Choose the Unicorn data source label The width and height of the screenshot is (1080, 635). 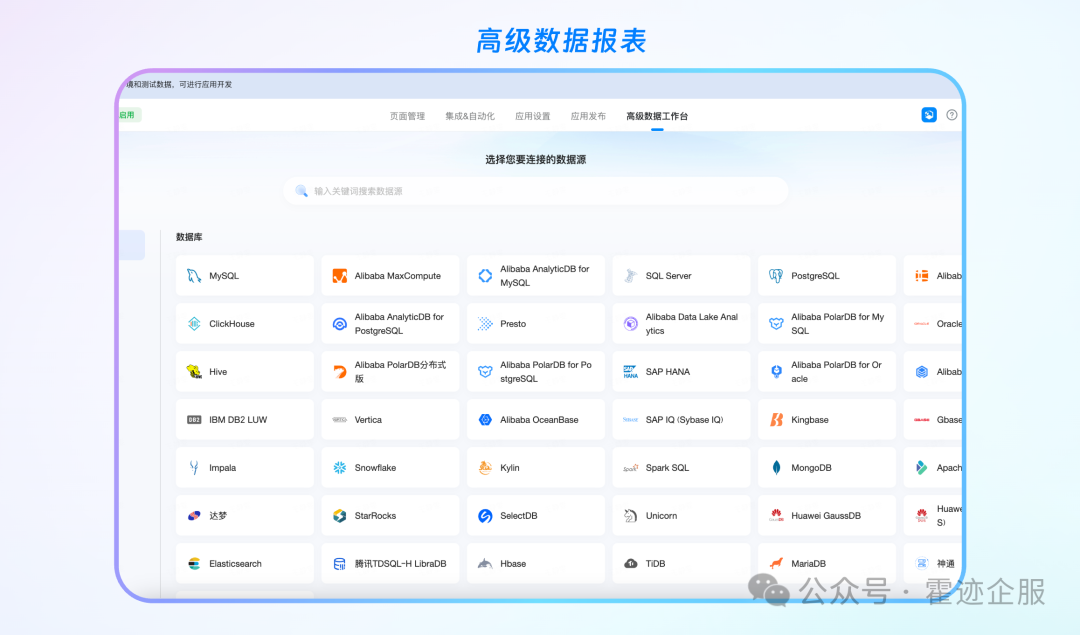[x=661, y=516]
